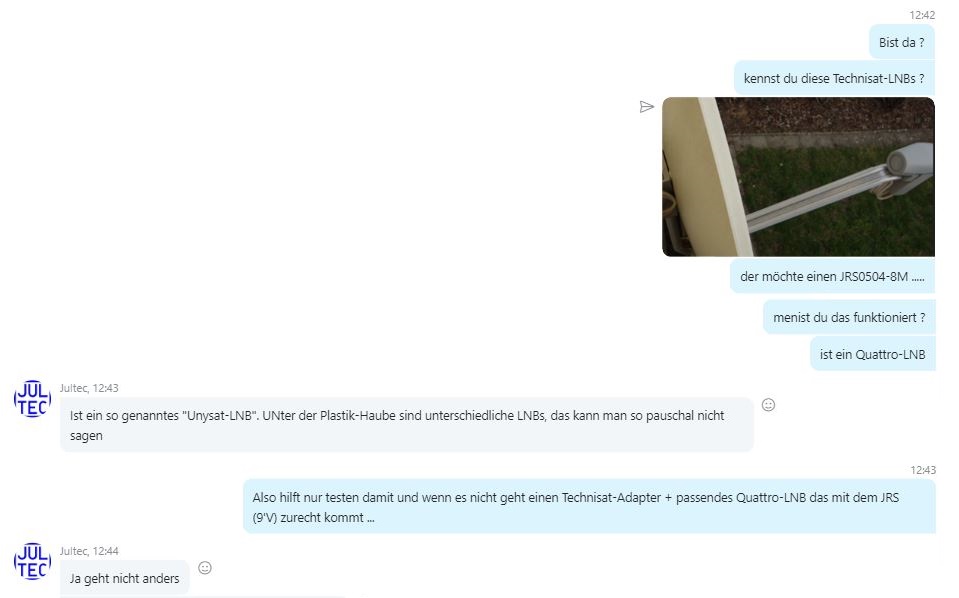The height and width of the screenshot is (598, 959).
Task: Open emoji reaction for the Unysat-LNB message
Action: pos(768,405)
